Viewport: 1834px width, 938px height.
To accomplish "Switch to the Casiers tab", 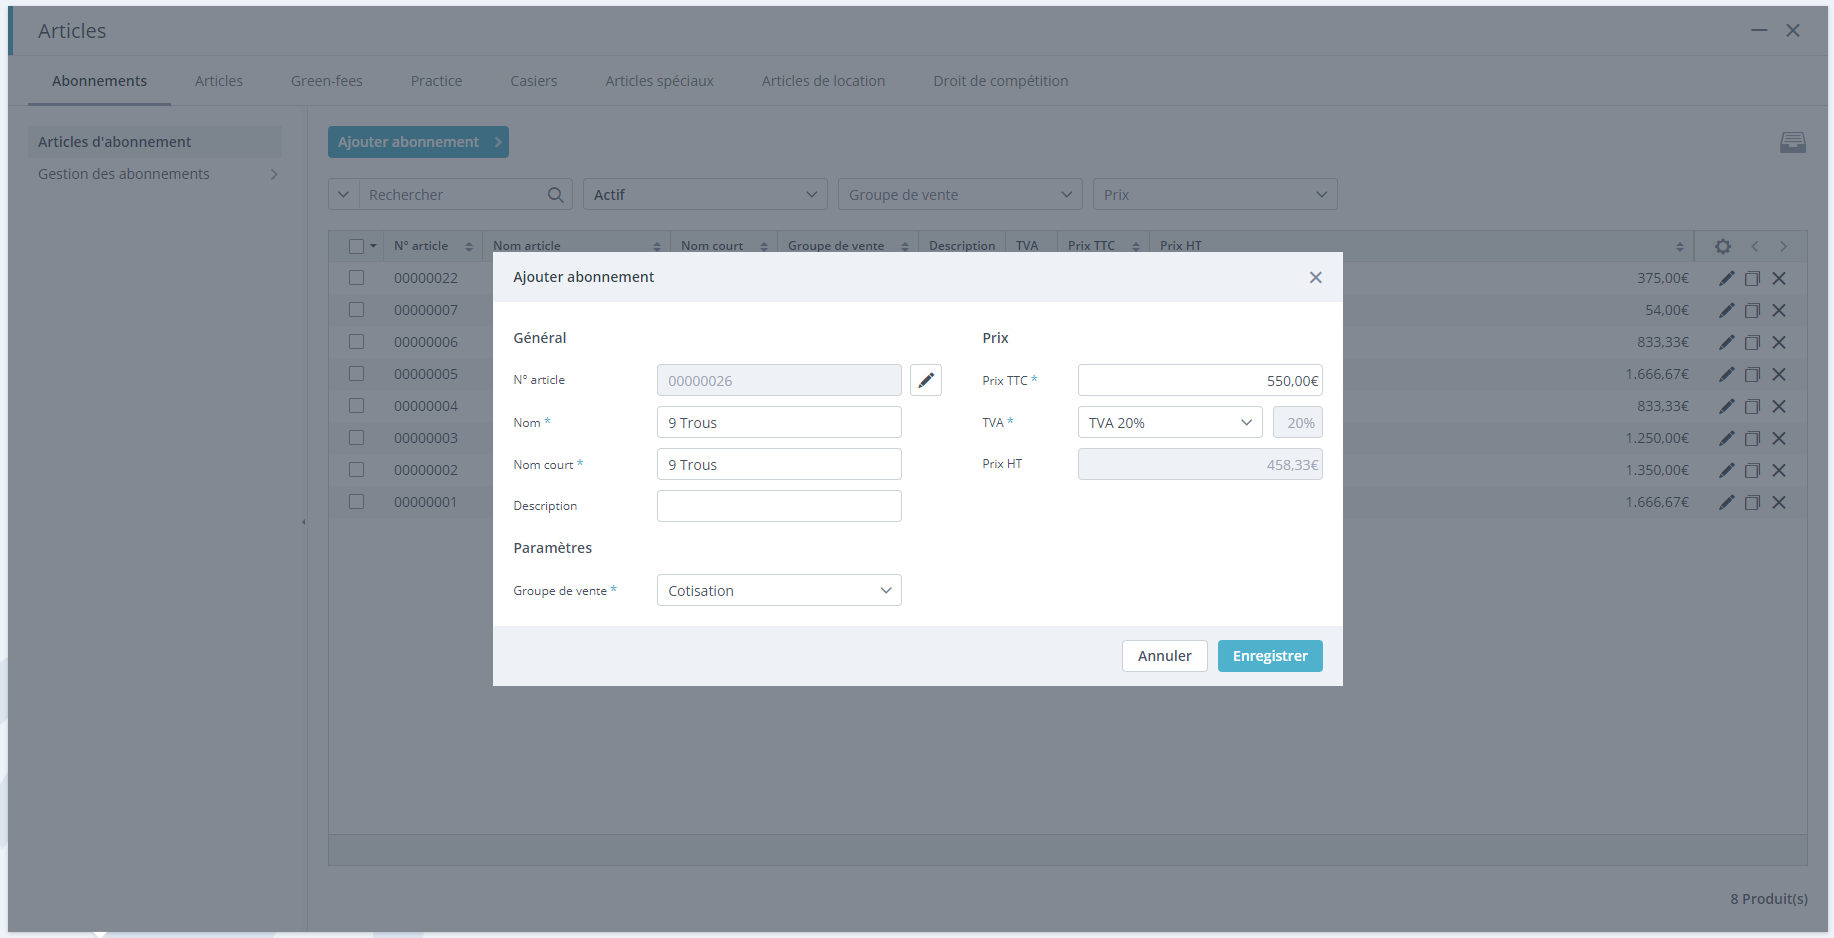I will 534,81.
